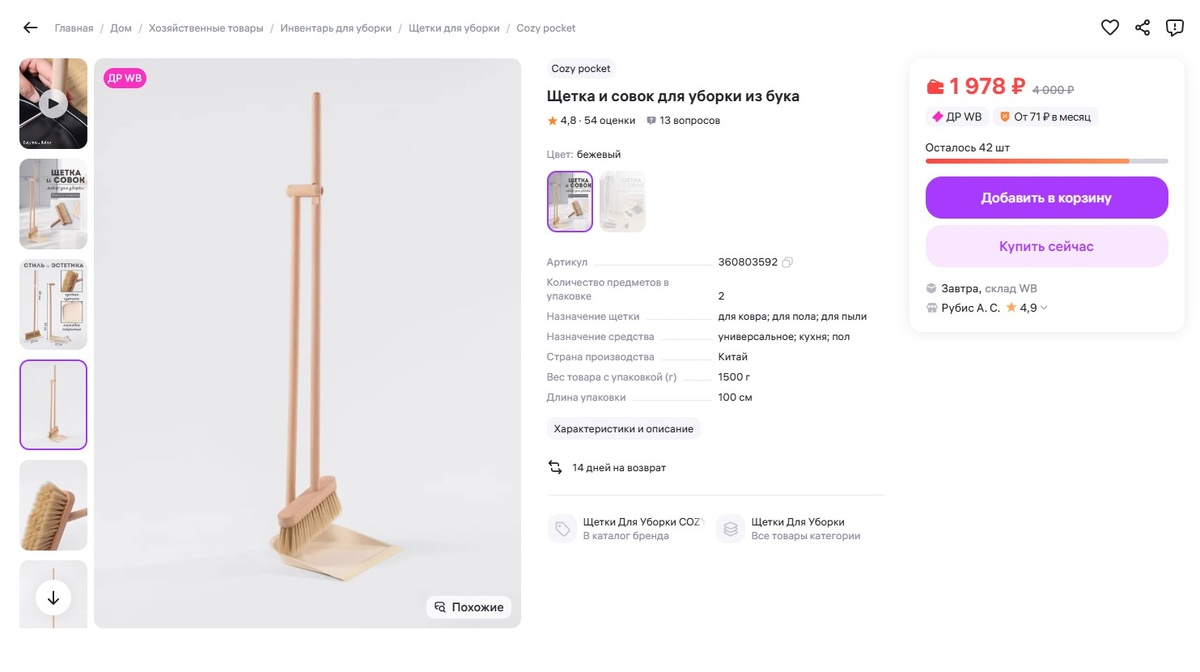The height and width of the screenshot is (672, 1200).
Task: Click the Похожие similar items button
Action: pos(468,607)
